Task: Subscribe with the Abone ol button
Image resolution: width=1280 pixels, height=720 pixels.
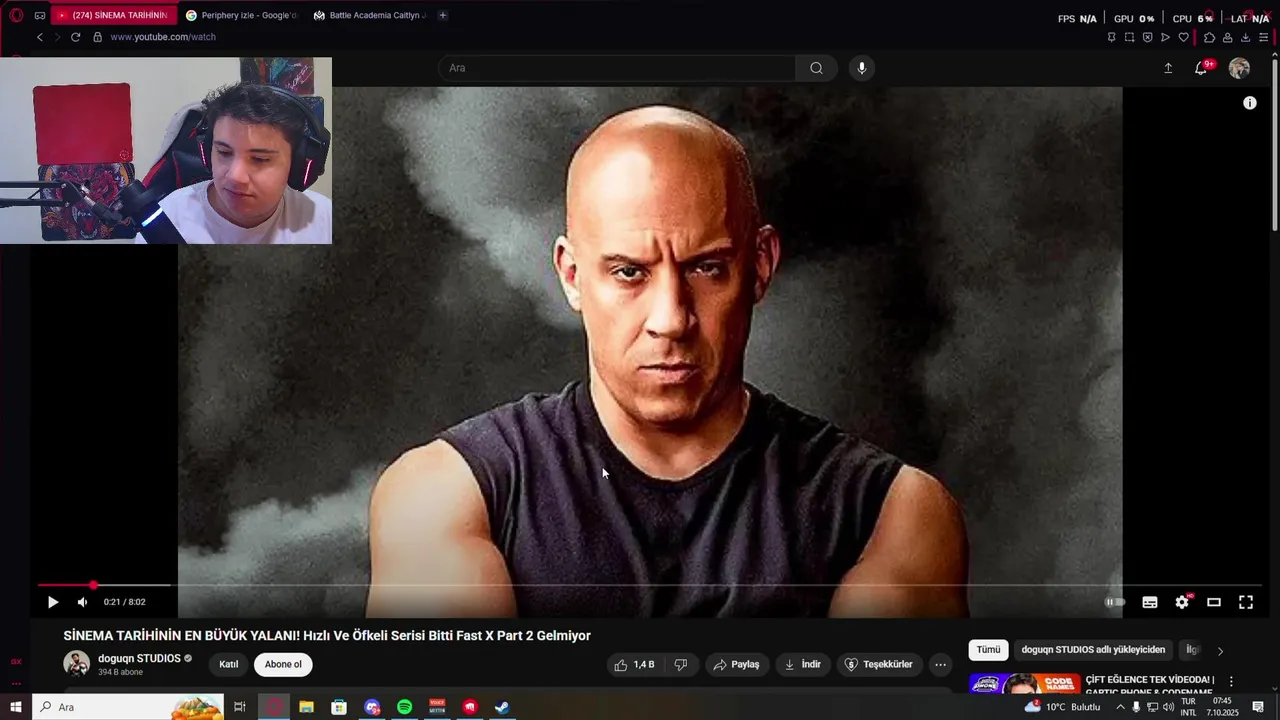Action: [283, 664]
